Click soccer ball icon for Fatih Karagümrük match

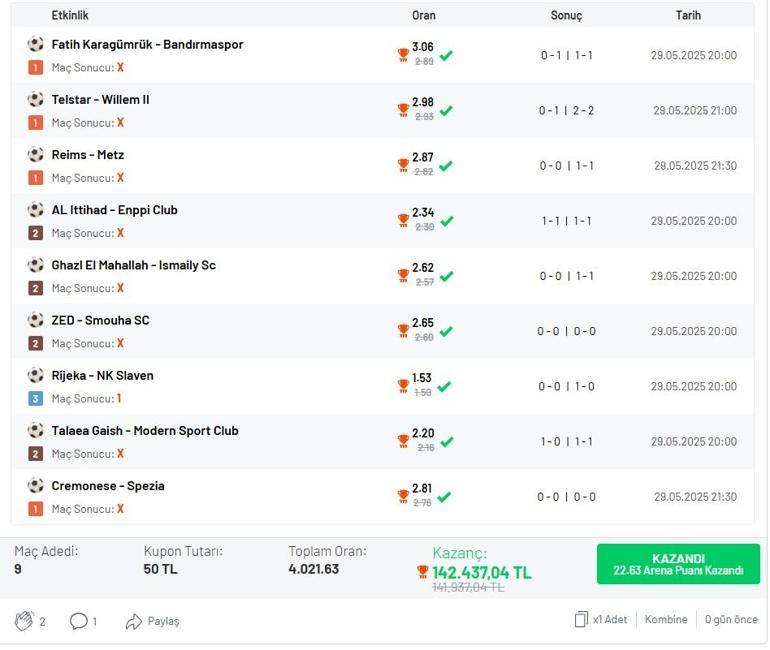click(36, 44)
